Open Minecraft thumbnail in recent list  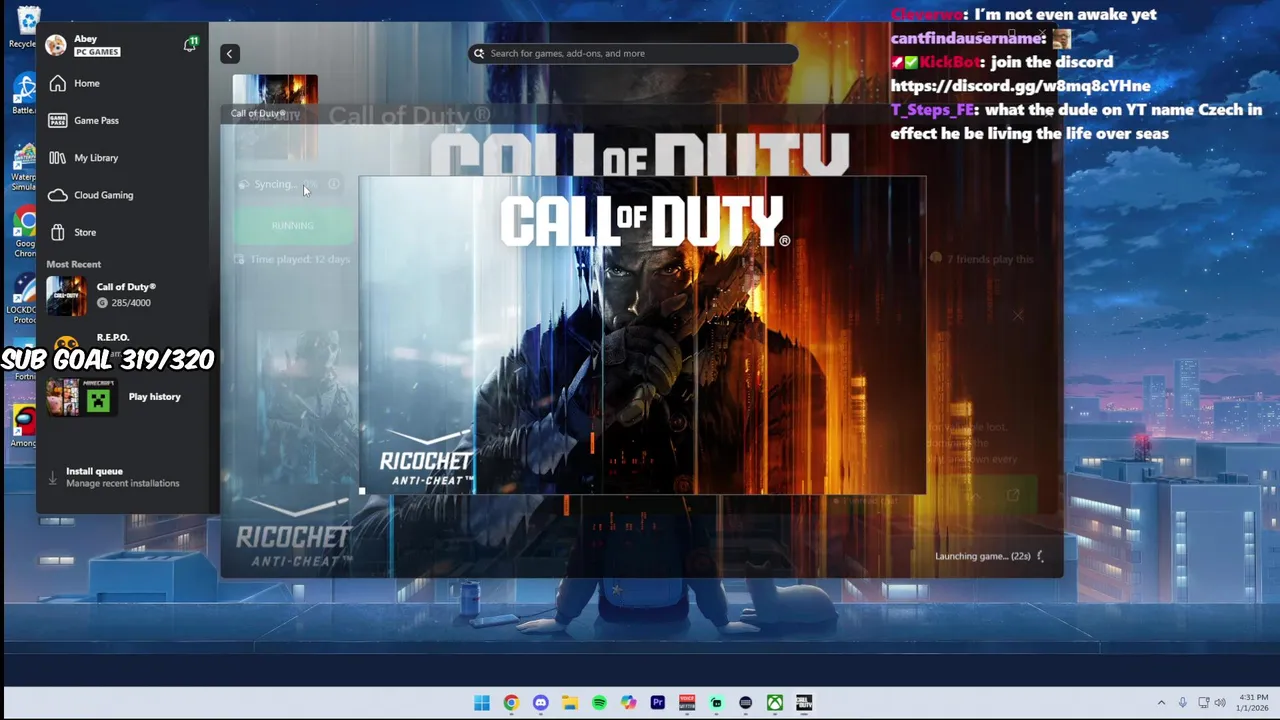point(98,401)
